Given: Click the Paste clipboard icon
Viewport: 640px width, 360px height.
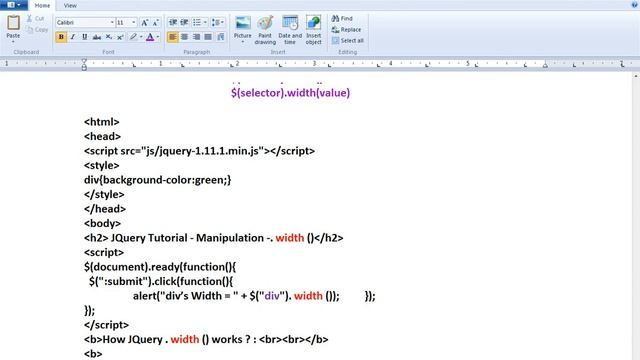Looking at the screenshot, I should [x=13, y=22].
